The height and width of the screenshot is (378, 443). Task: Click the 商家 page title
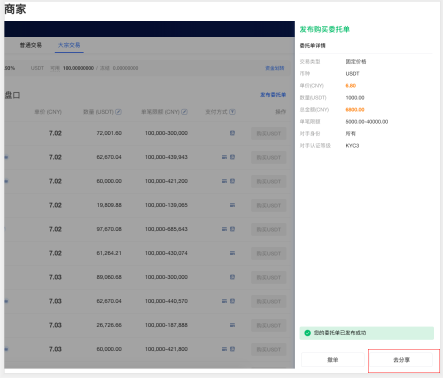pos(15,9)
